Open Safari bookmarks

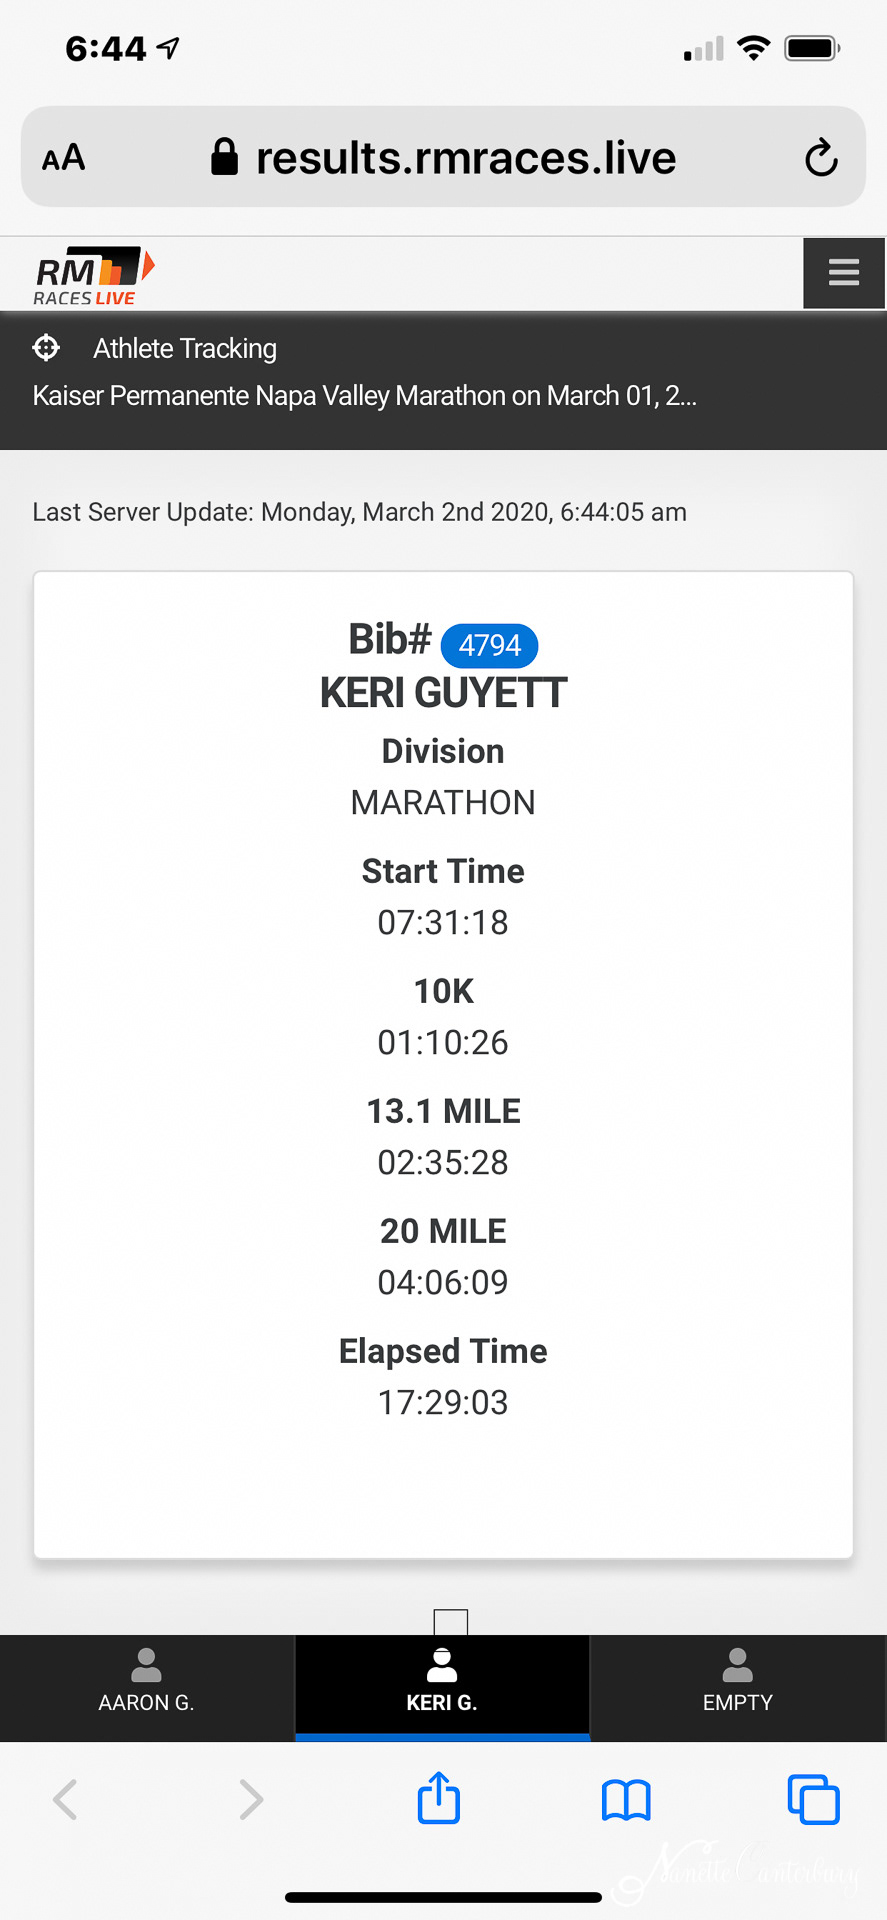coord(626,1800)
